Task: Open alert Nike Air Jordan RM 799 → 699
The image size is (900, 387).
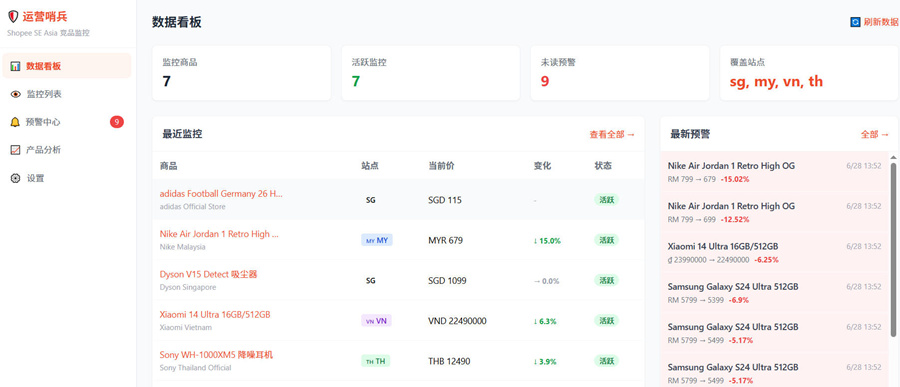Action: pos(775,212)
